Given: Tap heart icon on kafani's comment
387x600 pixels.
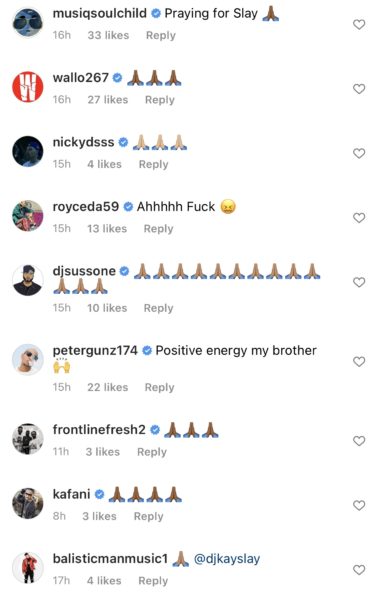Looking at the screenshot, I should [359, 505].
